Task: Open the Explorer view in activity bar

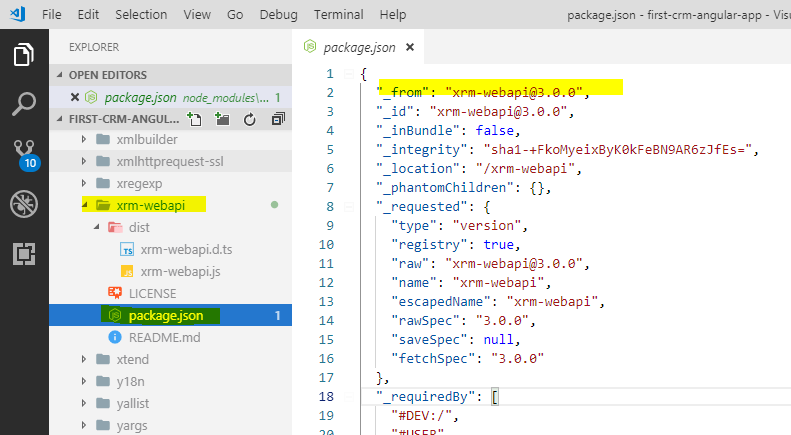Action: (x=24, y=55)
